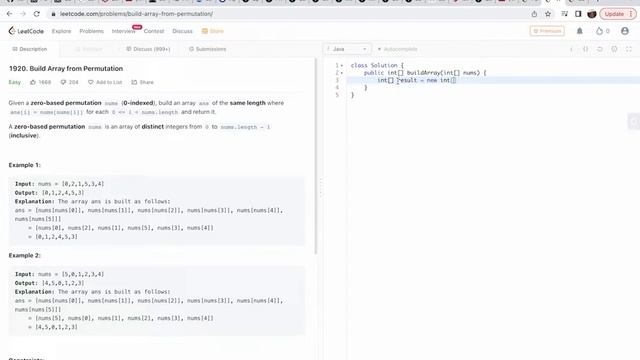This screenshot has width=640, height=360.
Task: Click the Premium button
Action: pos(547,31)
